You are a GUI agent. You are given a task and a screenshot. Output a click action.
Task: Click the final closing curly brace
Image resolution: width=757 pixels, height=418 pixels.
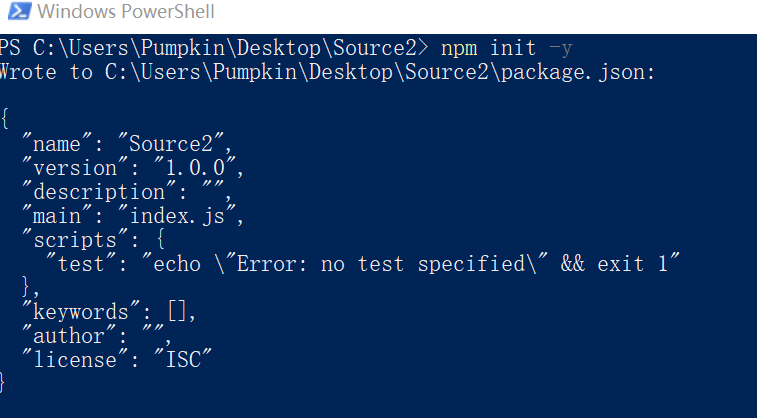tap(2, 383)
